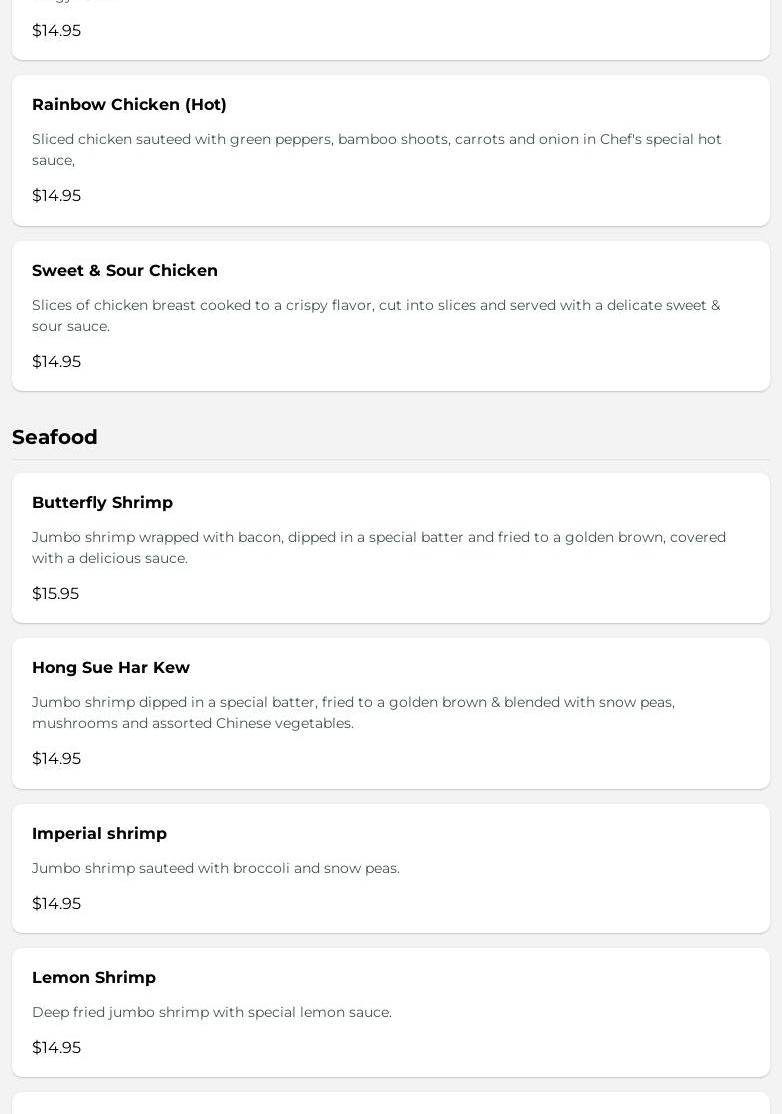782x1114 pixels.
Task: Click the Butterfly Shrimp item name
Action: pyautogui.click(x=102, y=503)
